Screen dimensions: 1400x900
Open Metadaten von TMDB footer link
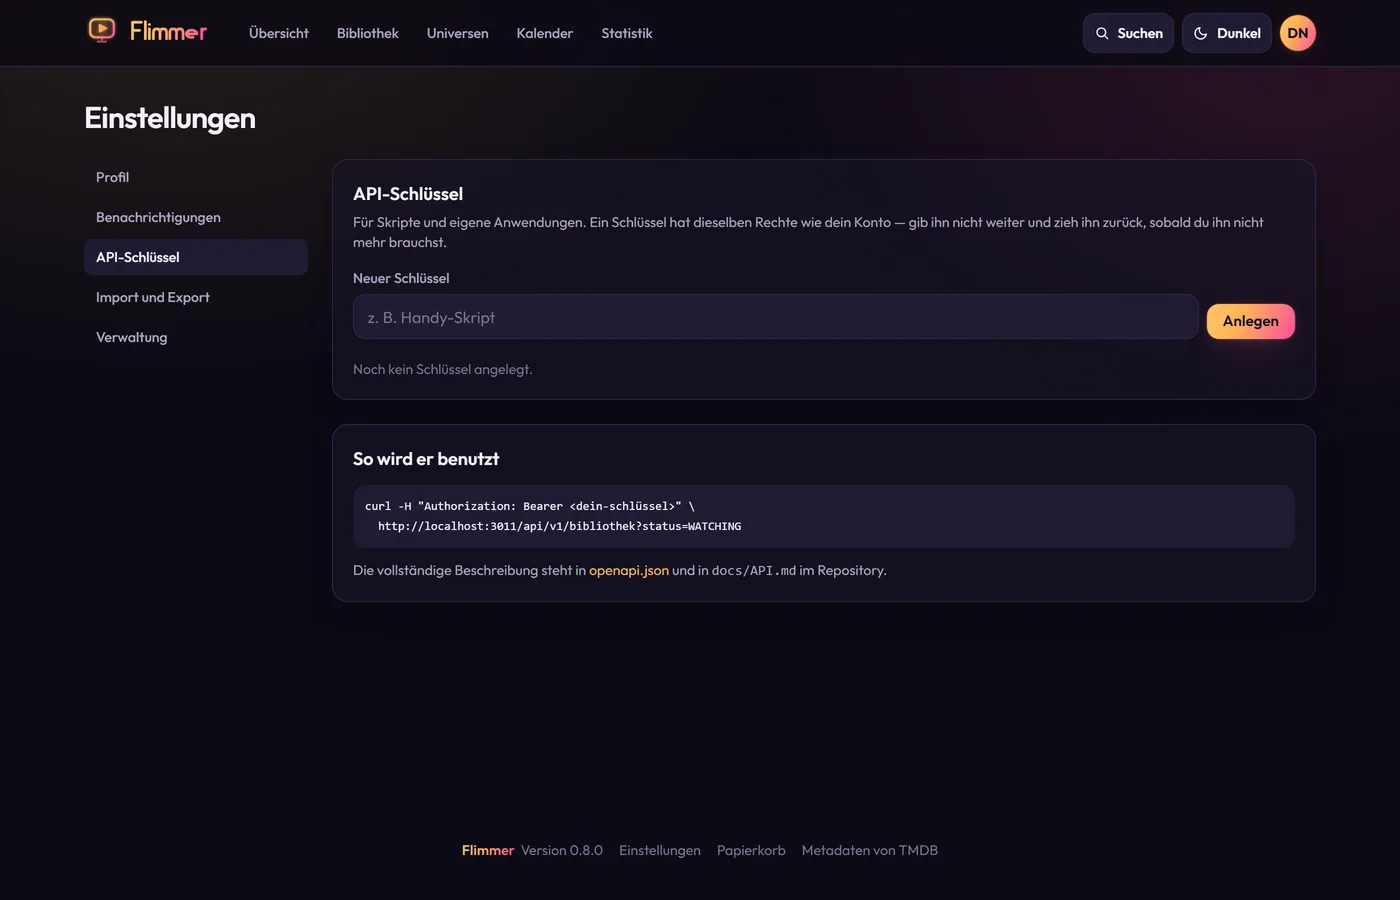pos(870,850)
